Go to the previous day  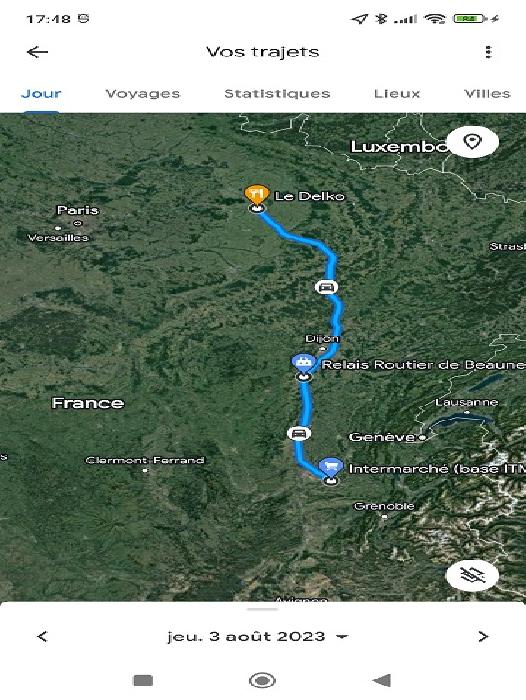42,636
